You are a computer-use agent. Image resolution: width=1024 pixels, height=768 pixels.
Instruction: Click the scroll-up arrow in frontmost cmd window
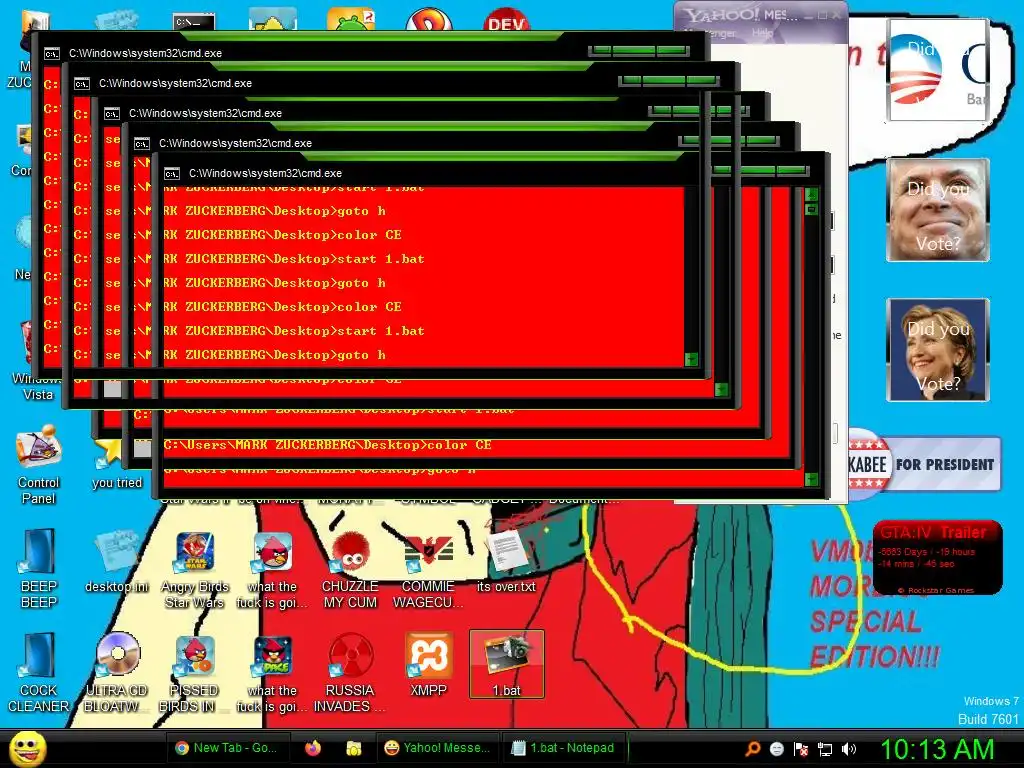(x=811, y=195)
